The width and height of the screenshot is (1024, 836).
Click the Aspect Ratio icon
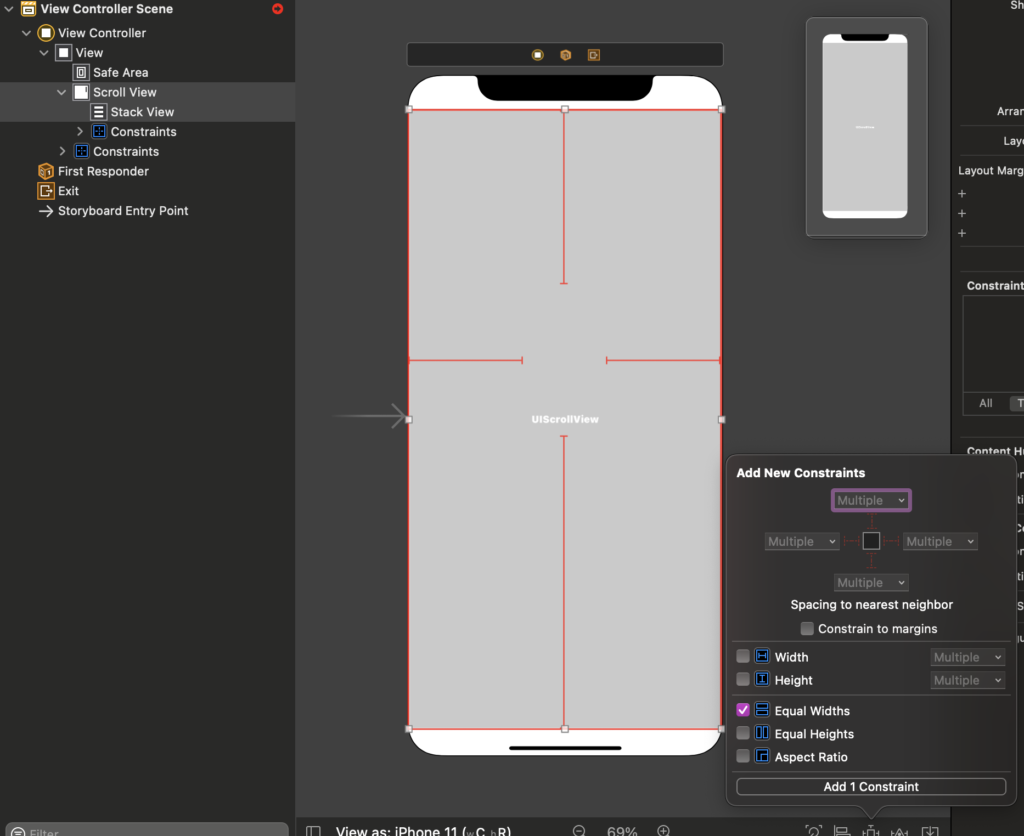[x=761, y=756]
